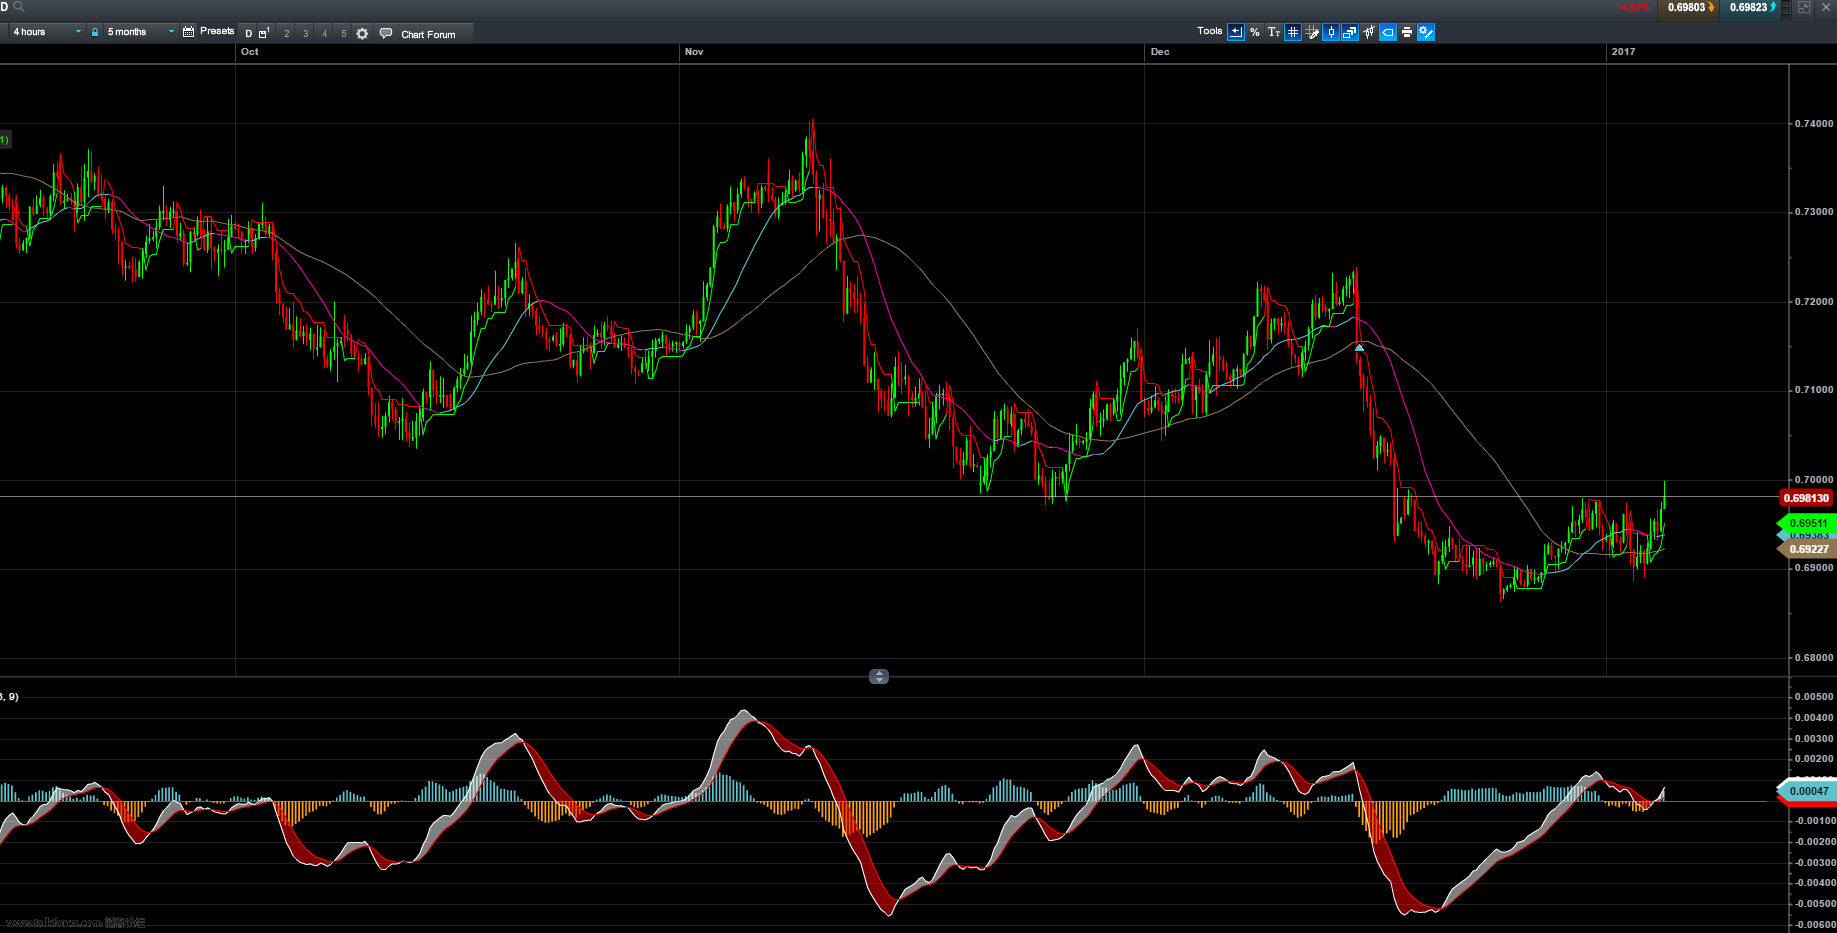The image size is (1837, 933).
Task: Click the Tools label
Action: (1209, 31)
